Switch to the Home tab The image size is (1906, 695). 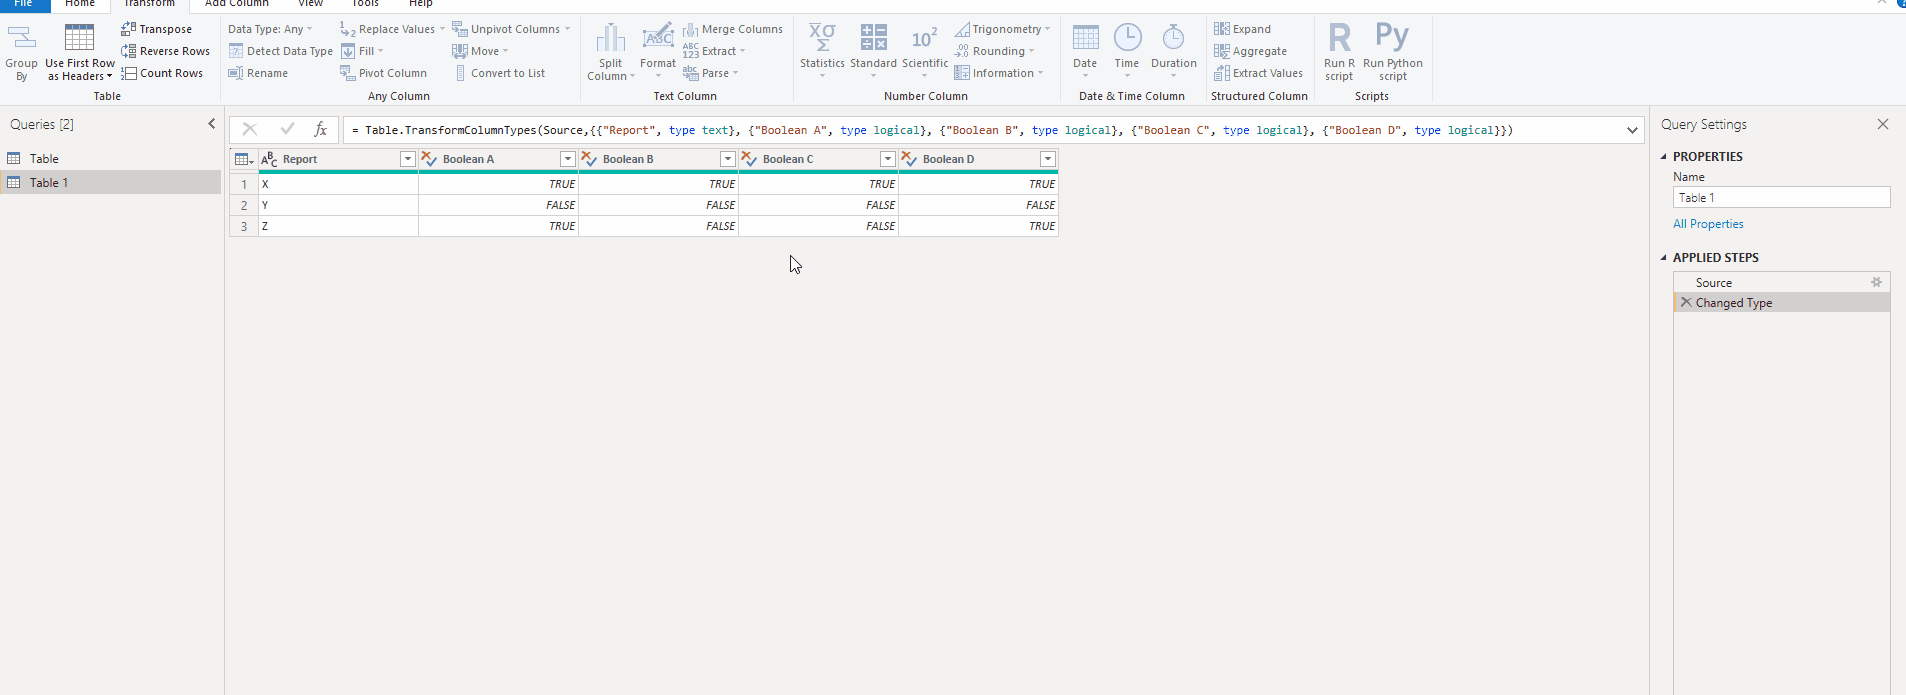click(80, 4)
